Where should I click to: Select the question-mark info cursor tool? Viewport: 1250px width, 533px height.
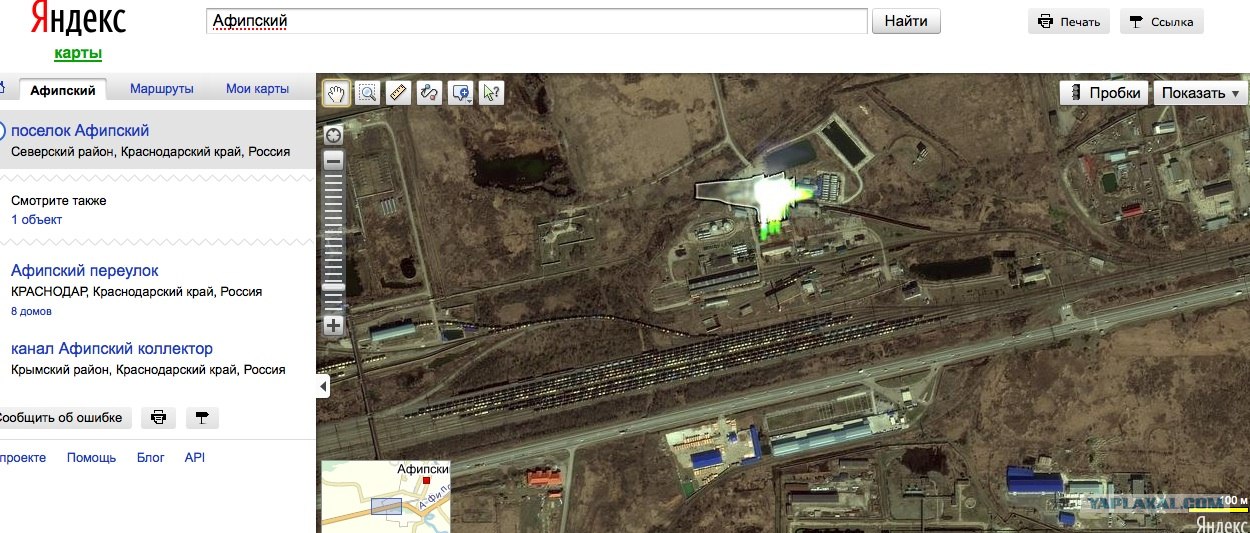491,93
